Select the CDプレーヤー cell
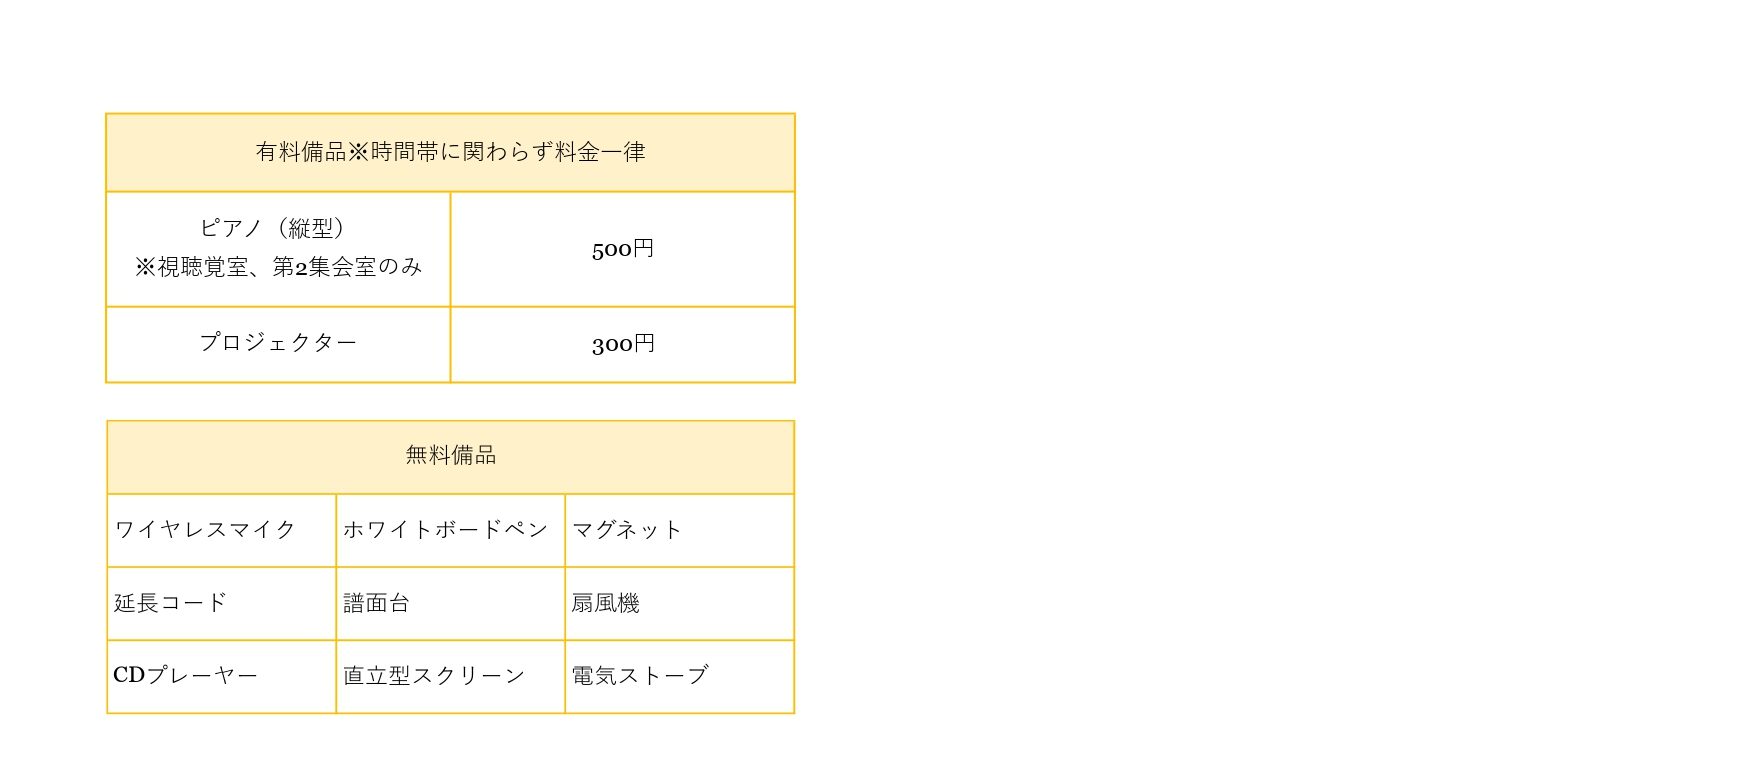Screen dimensions: 1755x780 click(221, 676)
